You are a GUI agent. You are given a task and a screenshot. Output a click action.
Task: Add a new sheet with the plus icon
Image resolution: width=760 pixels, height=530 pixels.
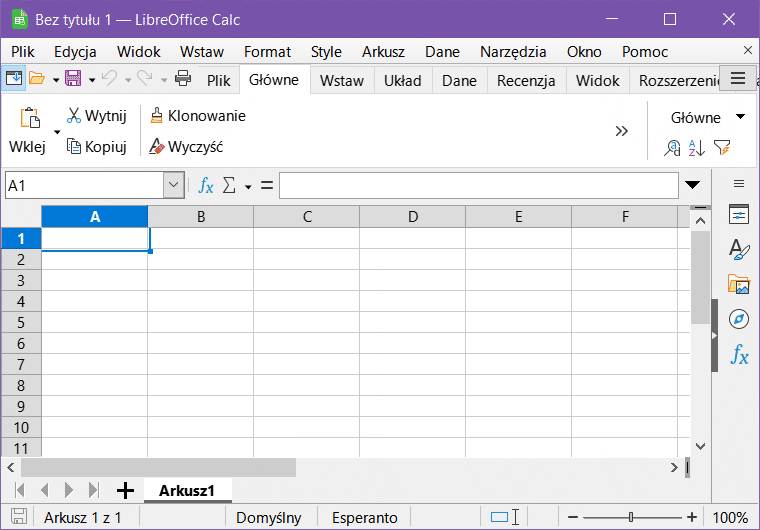point(125,490)
